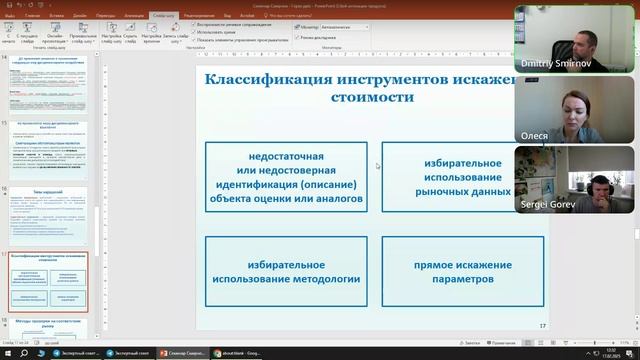This screenshot has height=360, width=640.
Task: Open the File tab
Action: tap(10, 16)
